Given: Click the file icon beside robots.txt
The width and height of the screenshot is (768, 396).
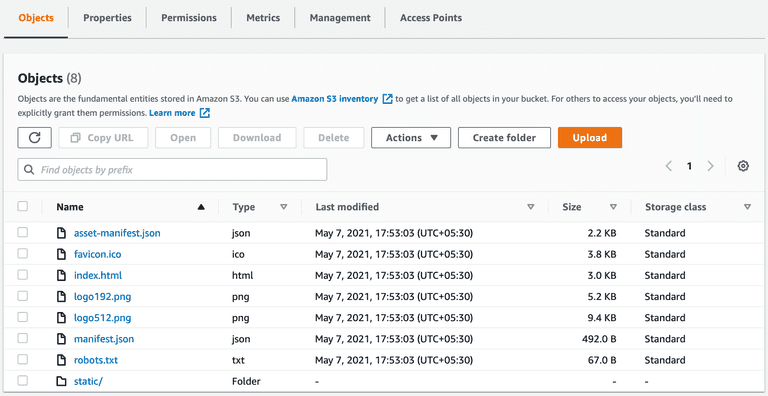Looking at the screenshot, I should tap(61, 360).
